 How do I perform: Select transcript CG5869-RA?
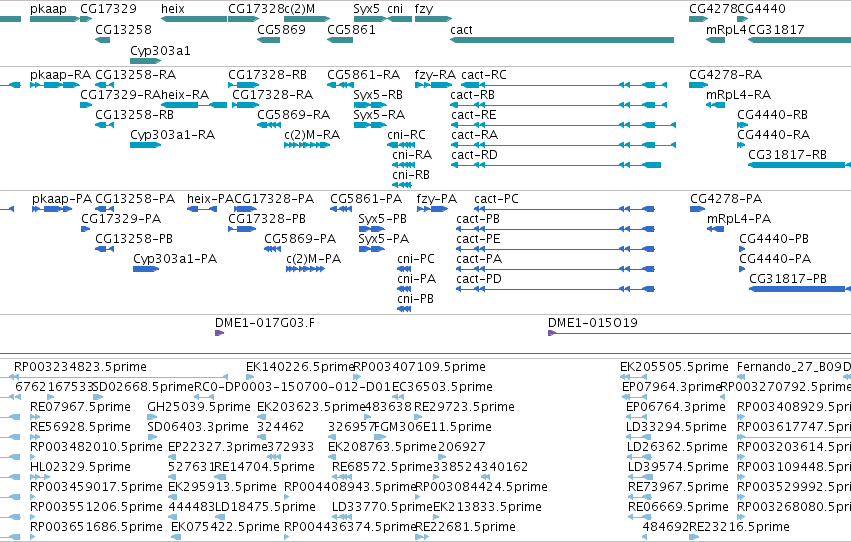tap(294, 115)
